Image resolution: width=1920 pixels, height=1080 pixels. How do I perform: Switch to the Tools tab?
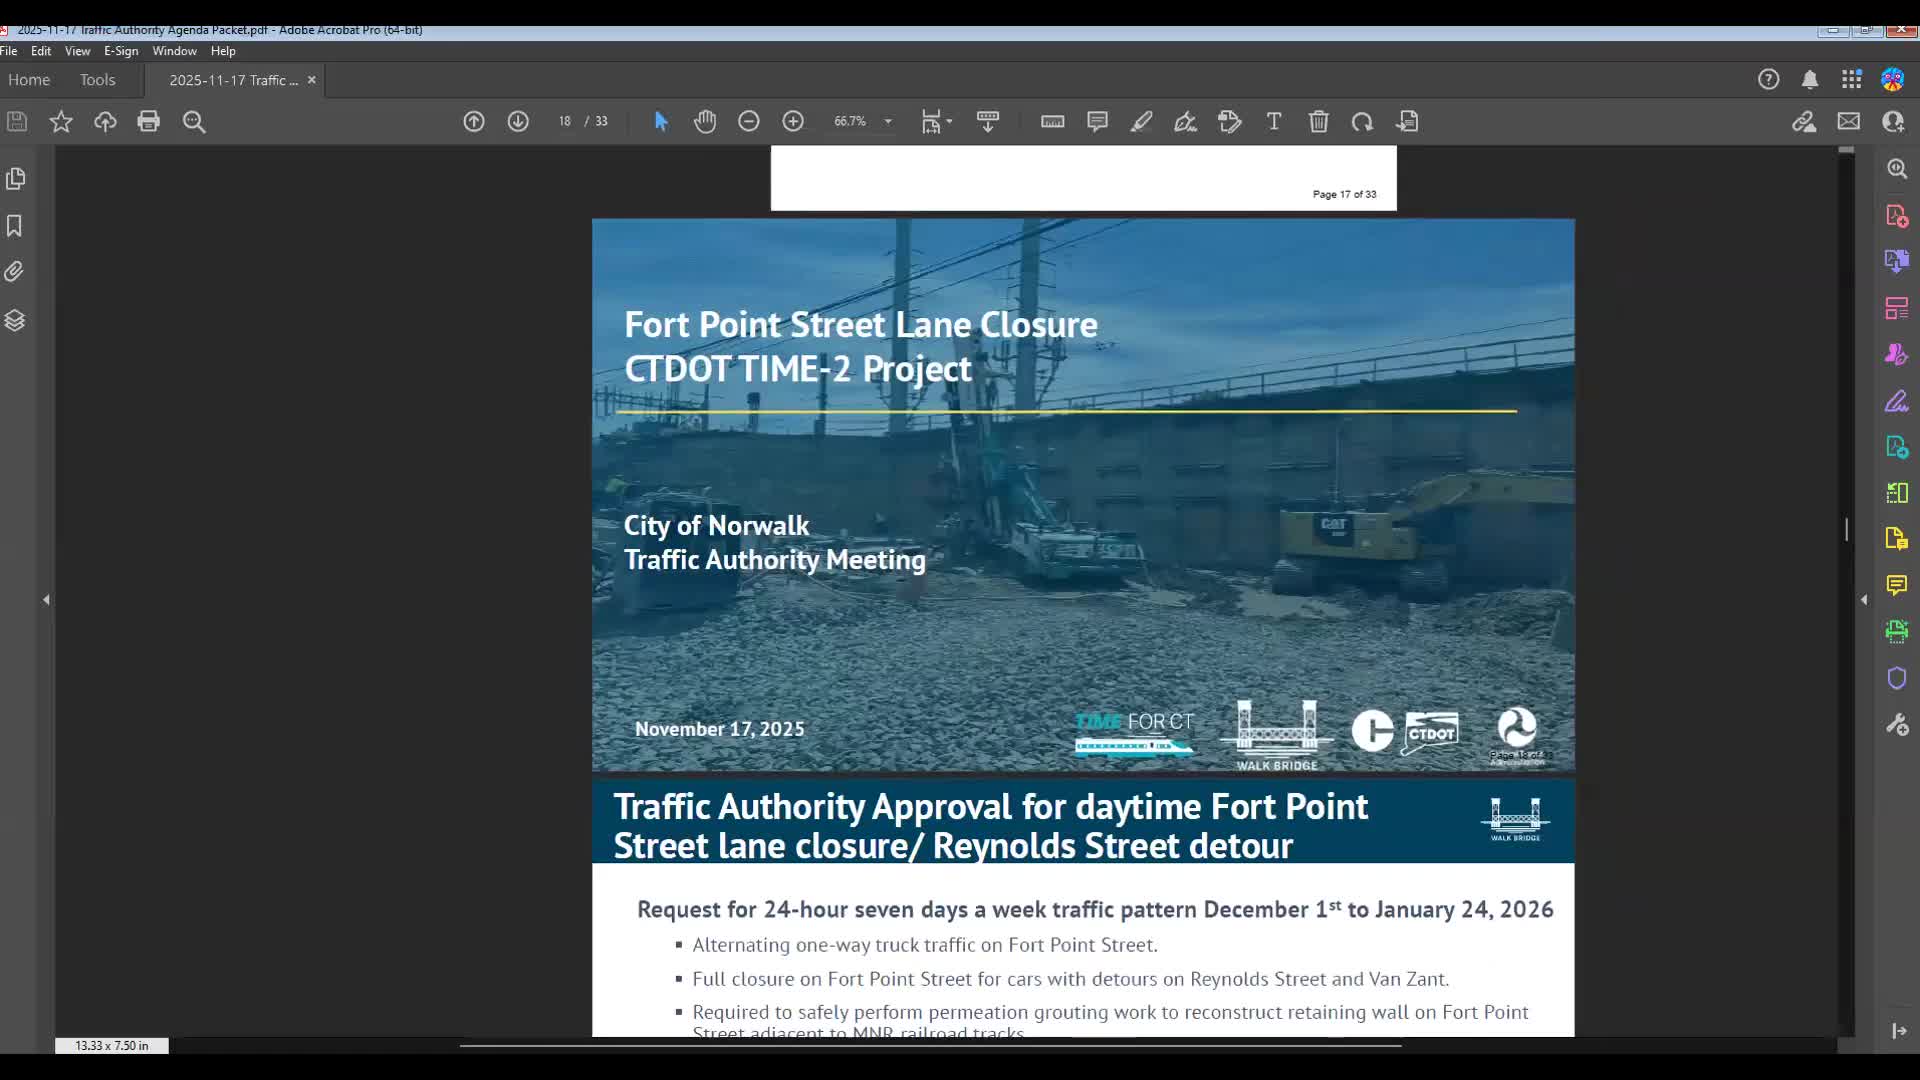coord(97,79)
